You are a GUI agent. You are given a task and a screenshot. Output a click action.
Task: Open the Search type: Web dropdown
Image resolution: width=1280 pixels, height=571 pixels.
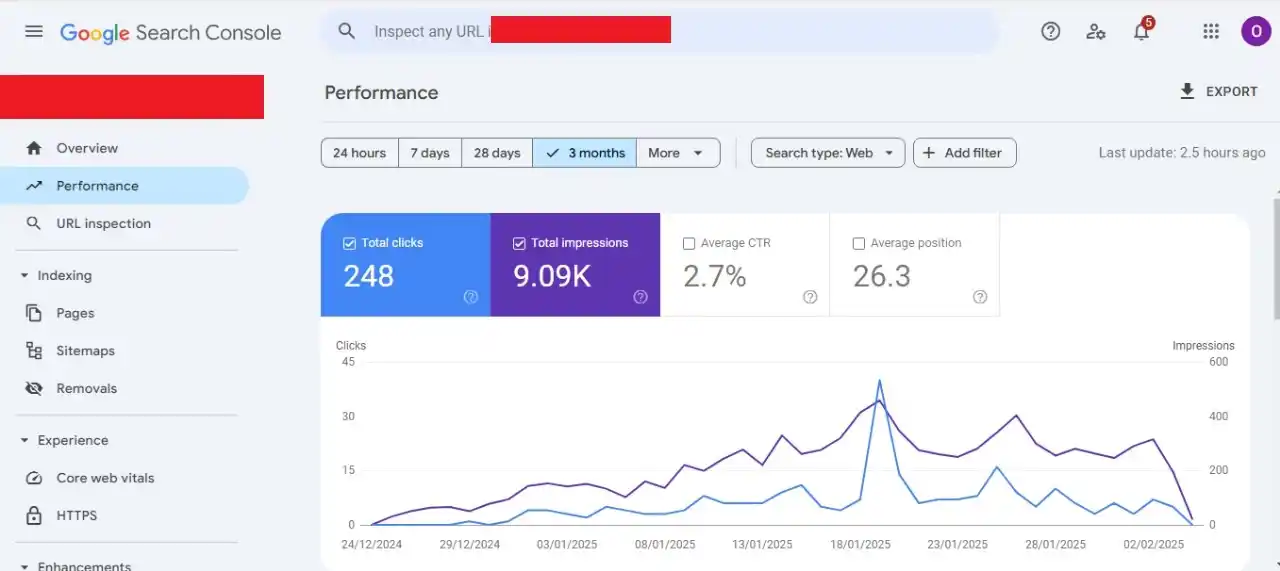(828, 153)
